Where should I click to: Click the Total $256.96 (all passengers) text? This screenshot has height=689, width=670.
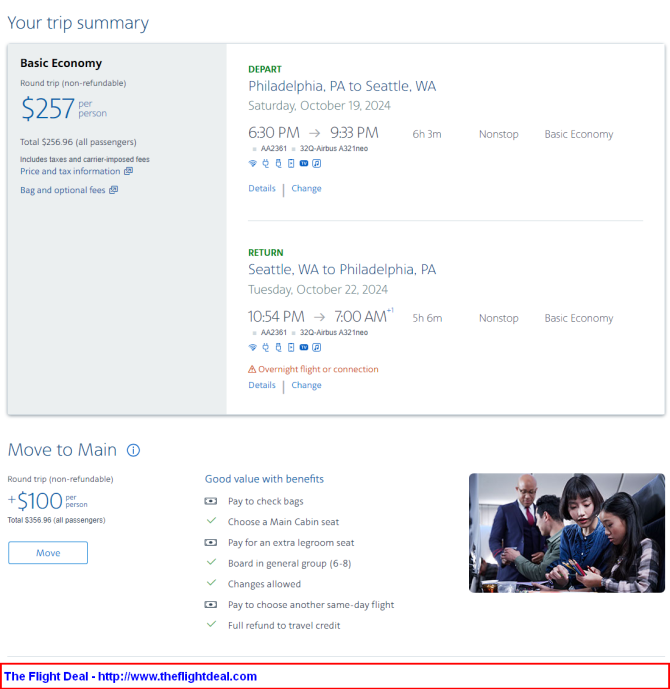78,142
